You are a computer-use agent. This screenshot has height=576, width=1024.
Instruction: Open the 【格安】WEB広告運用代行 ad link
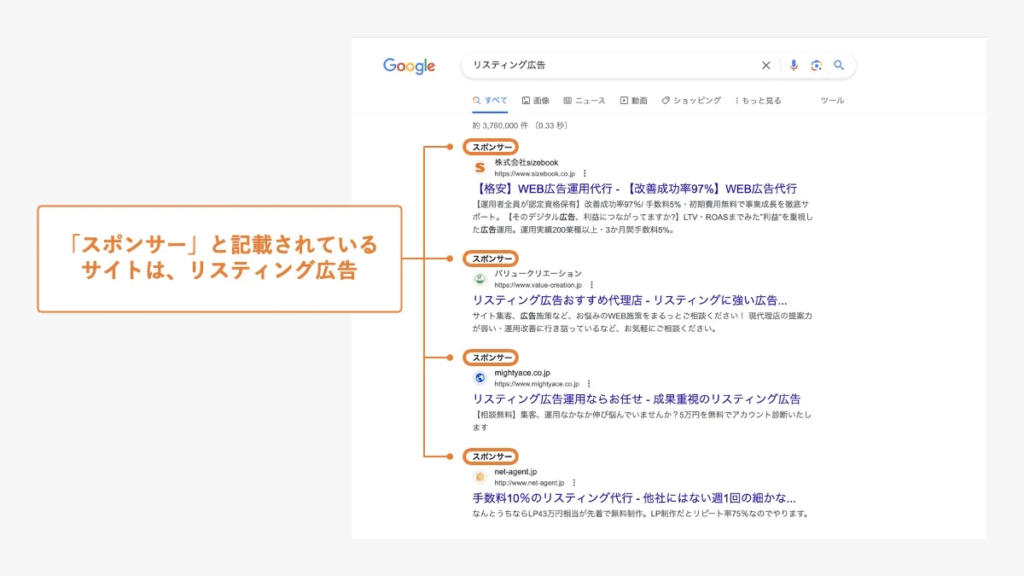[634, 189]
